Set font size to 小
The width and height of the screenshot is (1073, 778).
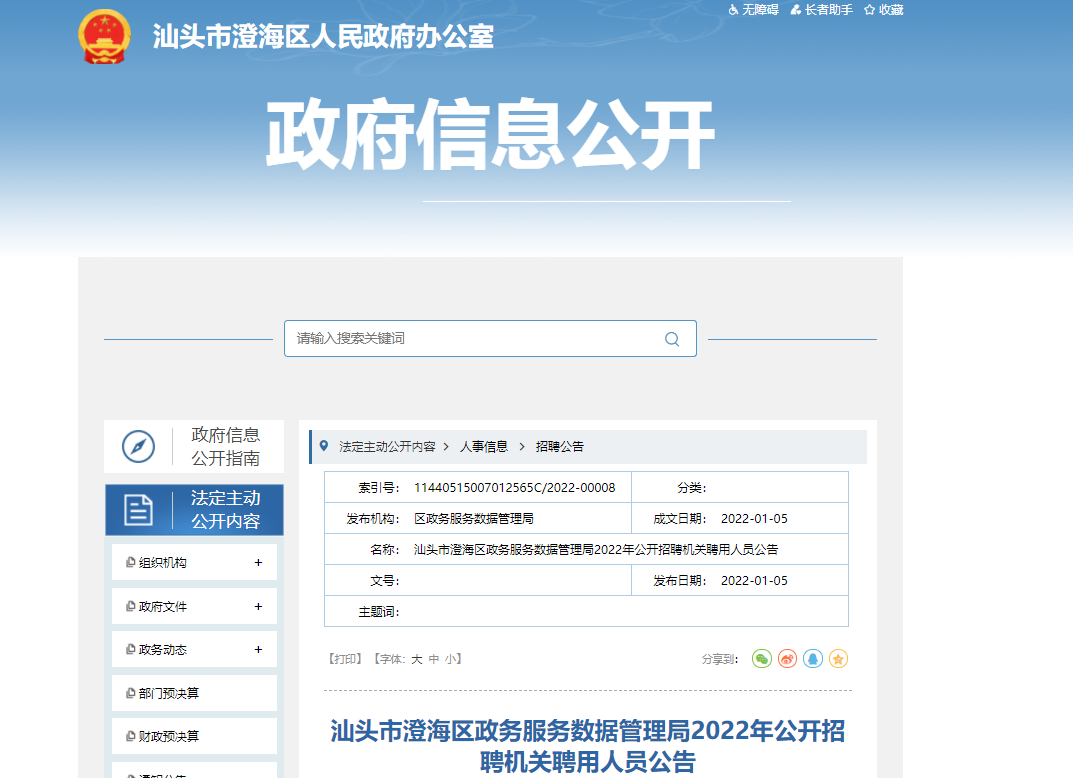coord(451,659)
